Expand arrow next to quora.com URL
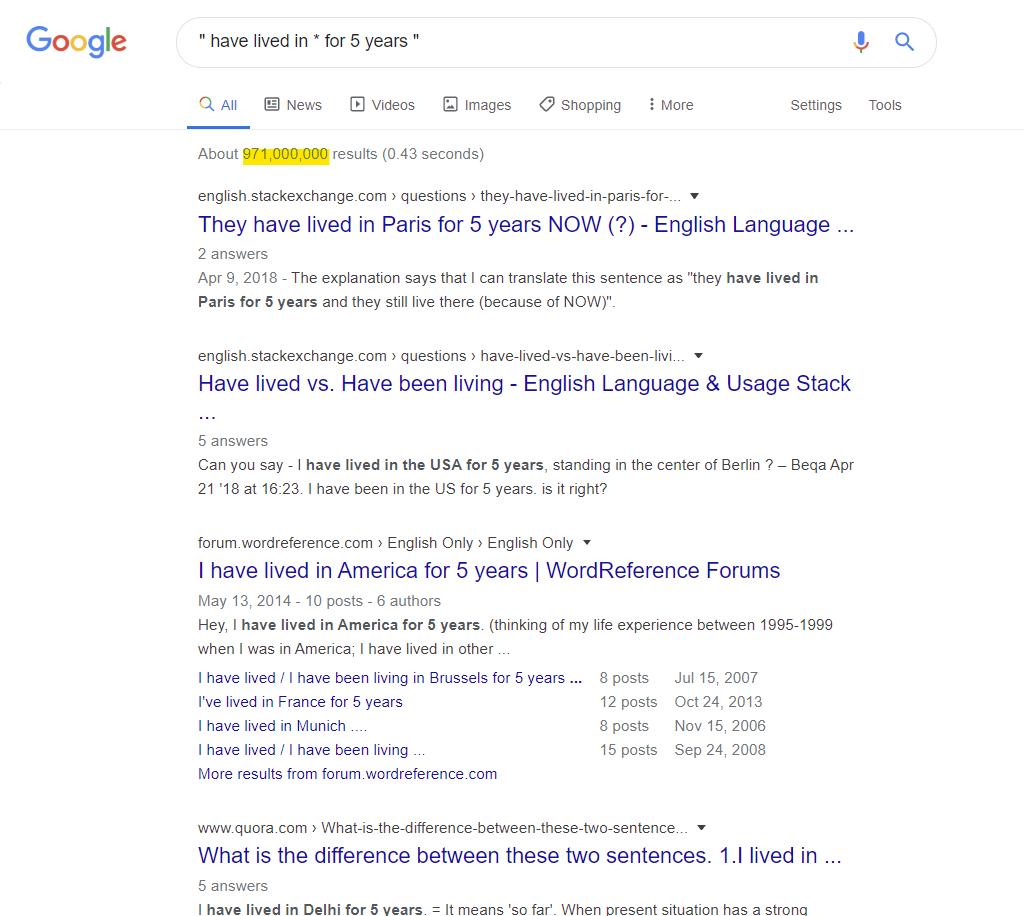This screenshot has width=1024, height=916. click(701, 828)
